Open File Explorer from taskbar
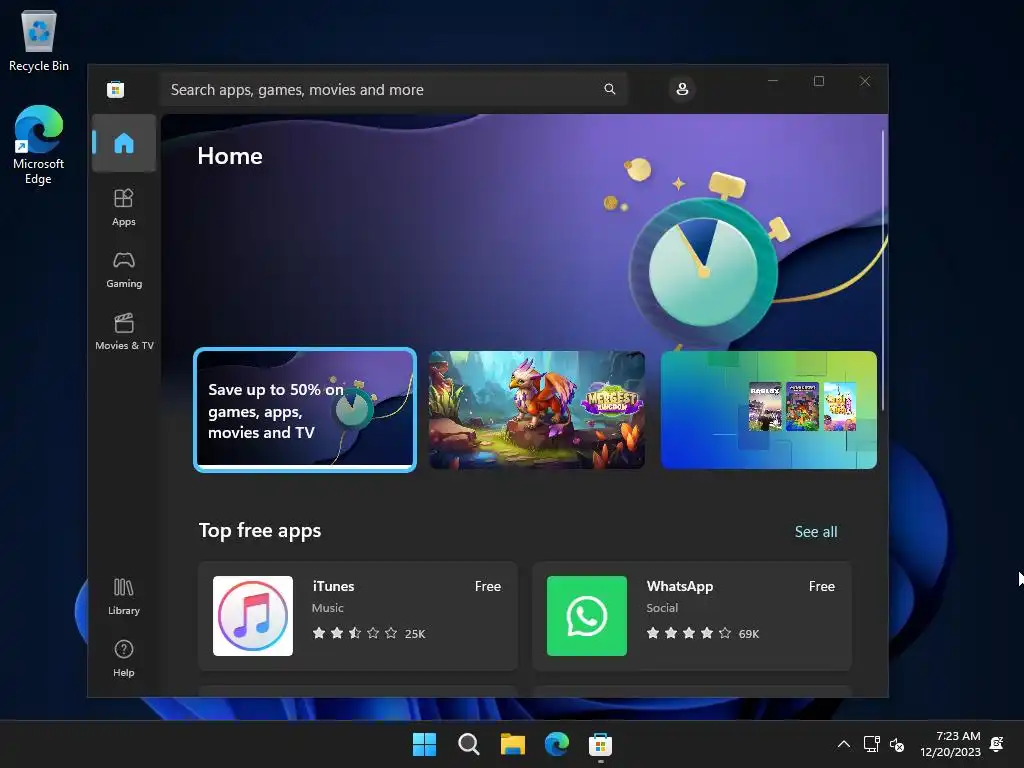Viewport: 1024px width, 768px height. click(x=513, y=744)
